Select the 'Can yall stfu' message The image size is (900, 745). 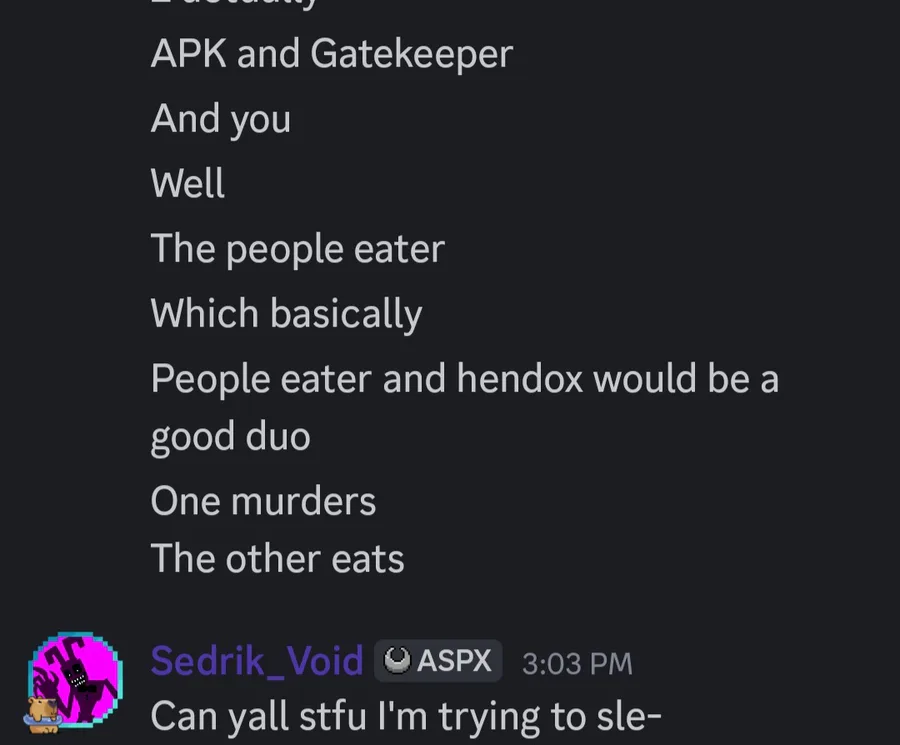406,717
